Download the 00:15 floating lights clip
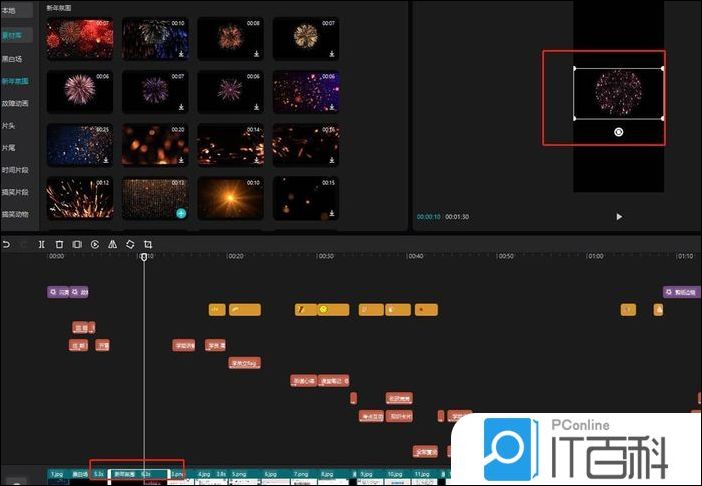The height and width of the screenshot is (486, 702). (x=332, y=213)
